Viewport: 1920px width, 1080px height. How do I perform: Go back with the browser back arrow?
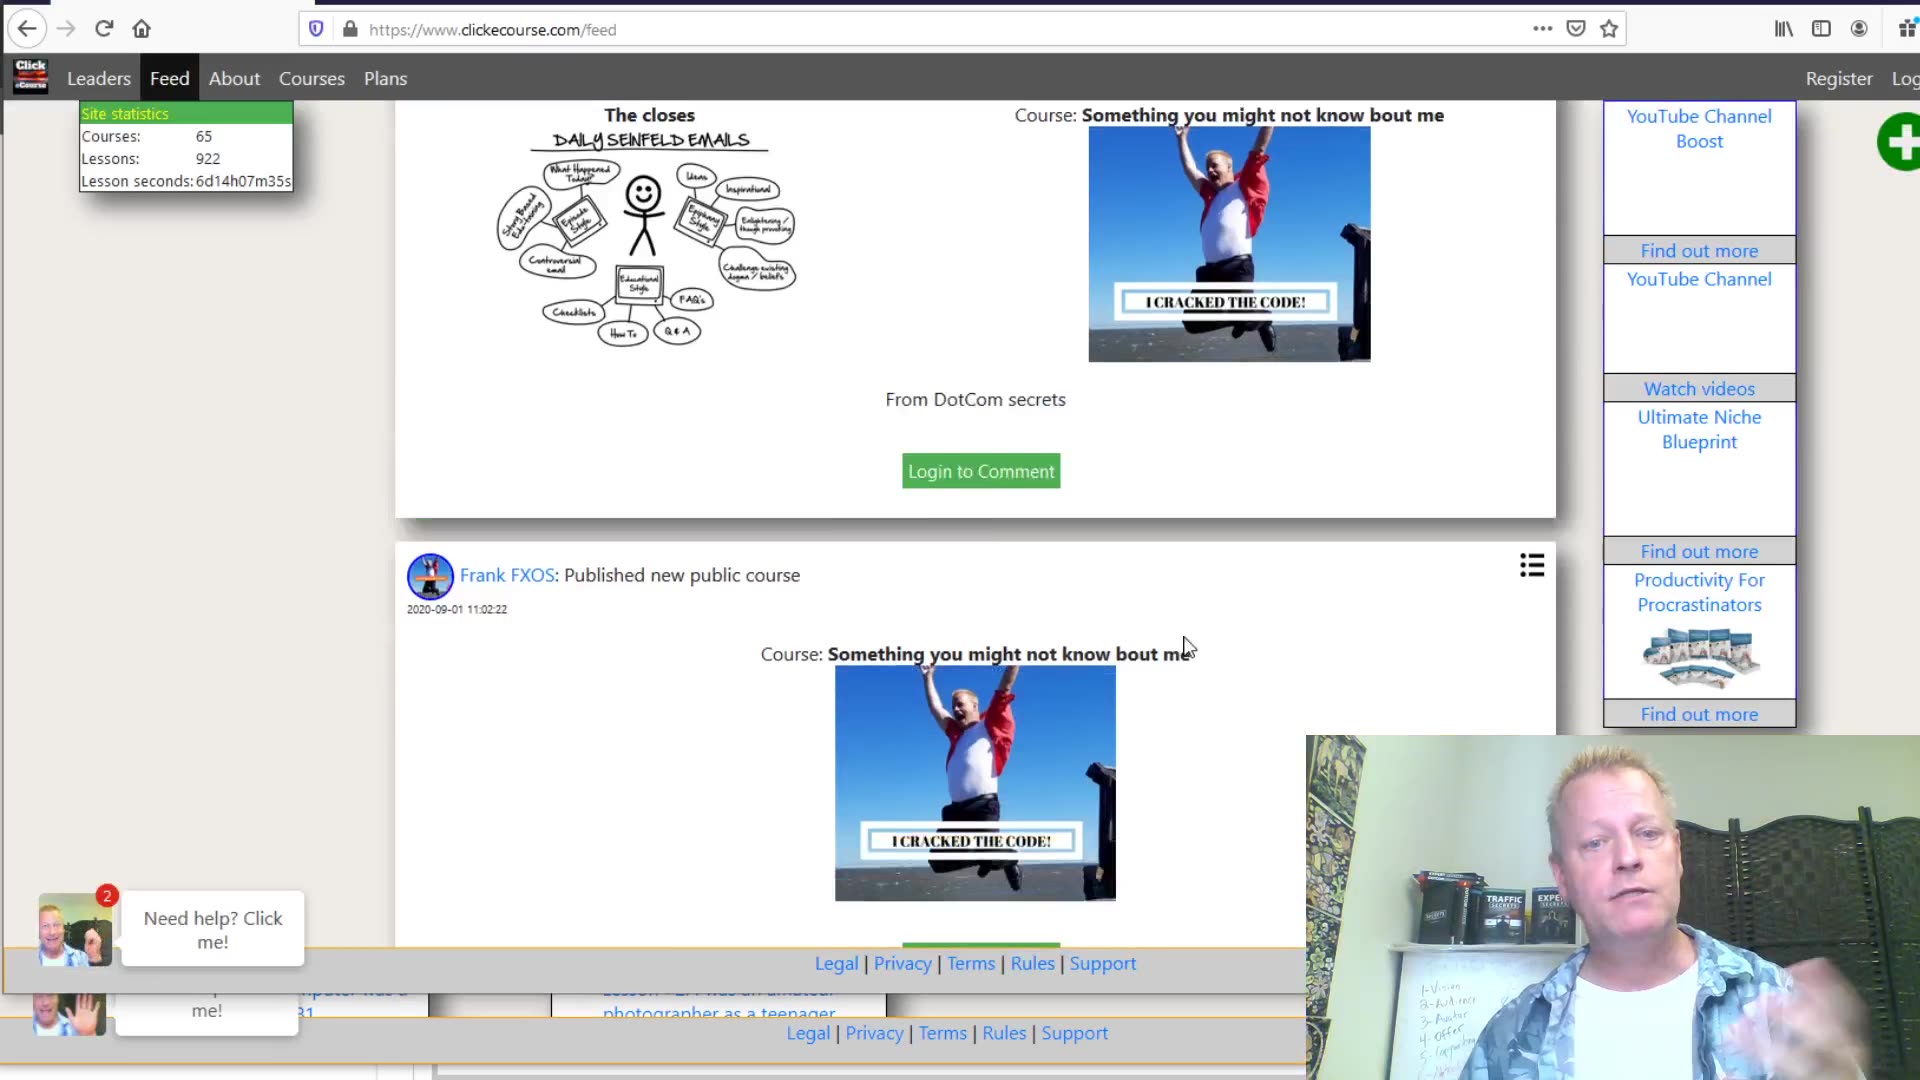[27, 29]
